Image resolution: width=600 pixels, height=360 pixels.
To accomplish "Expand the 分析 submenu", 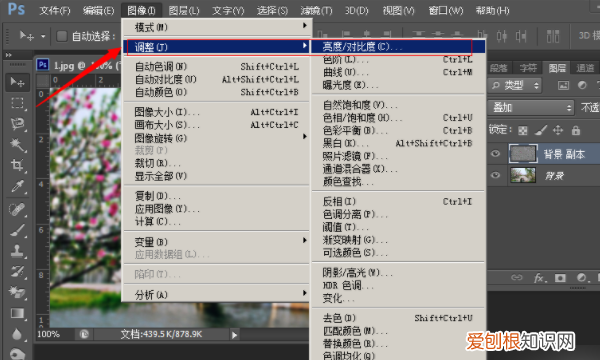I will point(217,294).
